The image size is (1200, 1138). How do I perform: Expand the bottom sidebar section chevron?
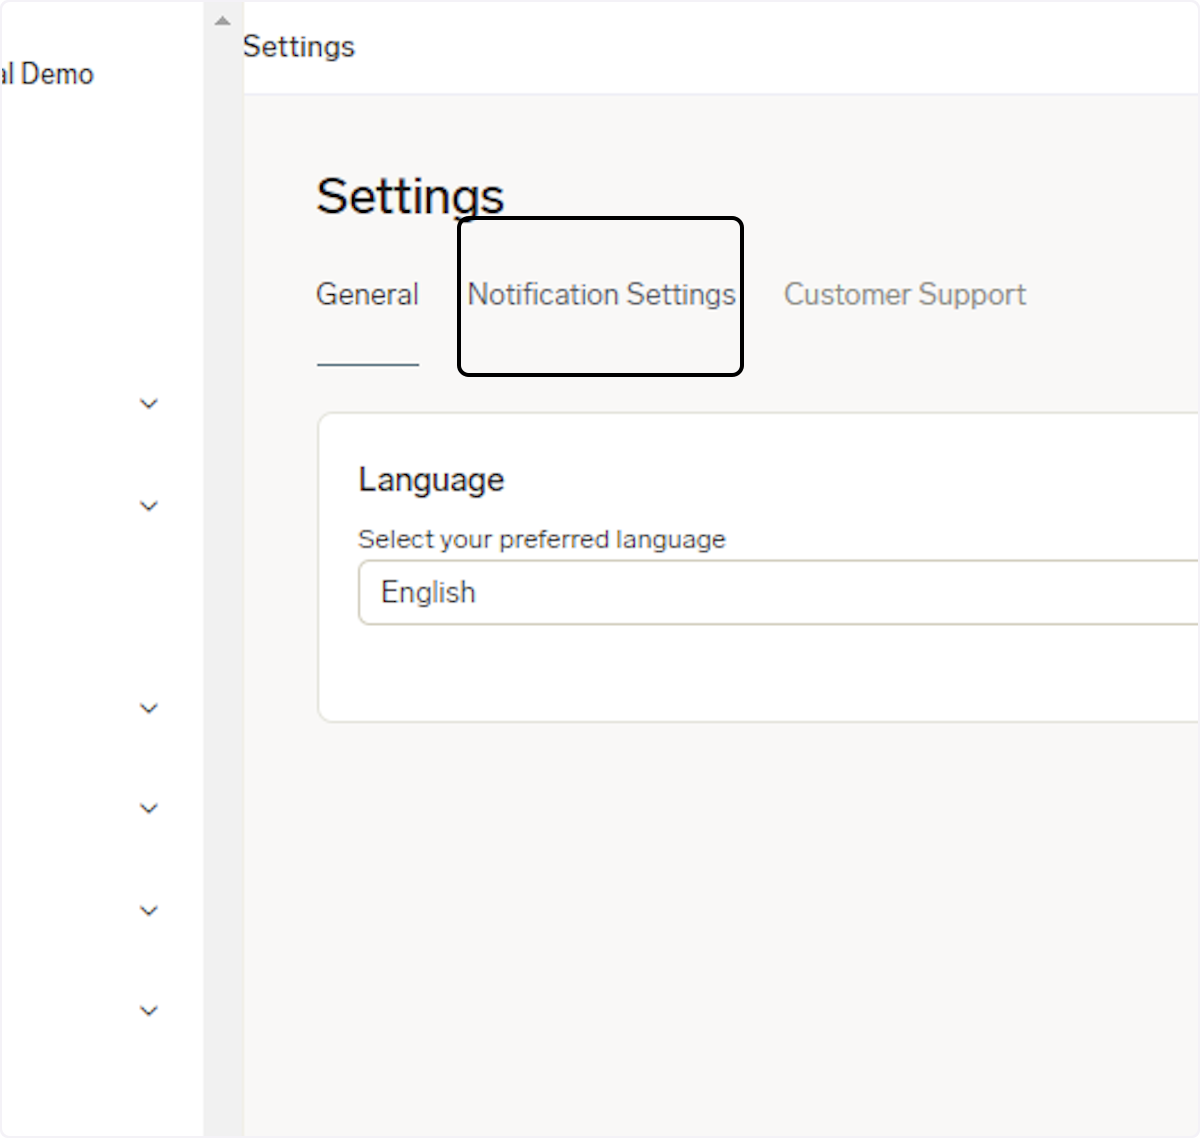[148, 1010]
